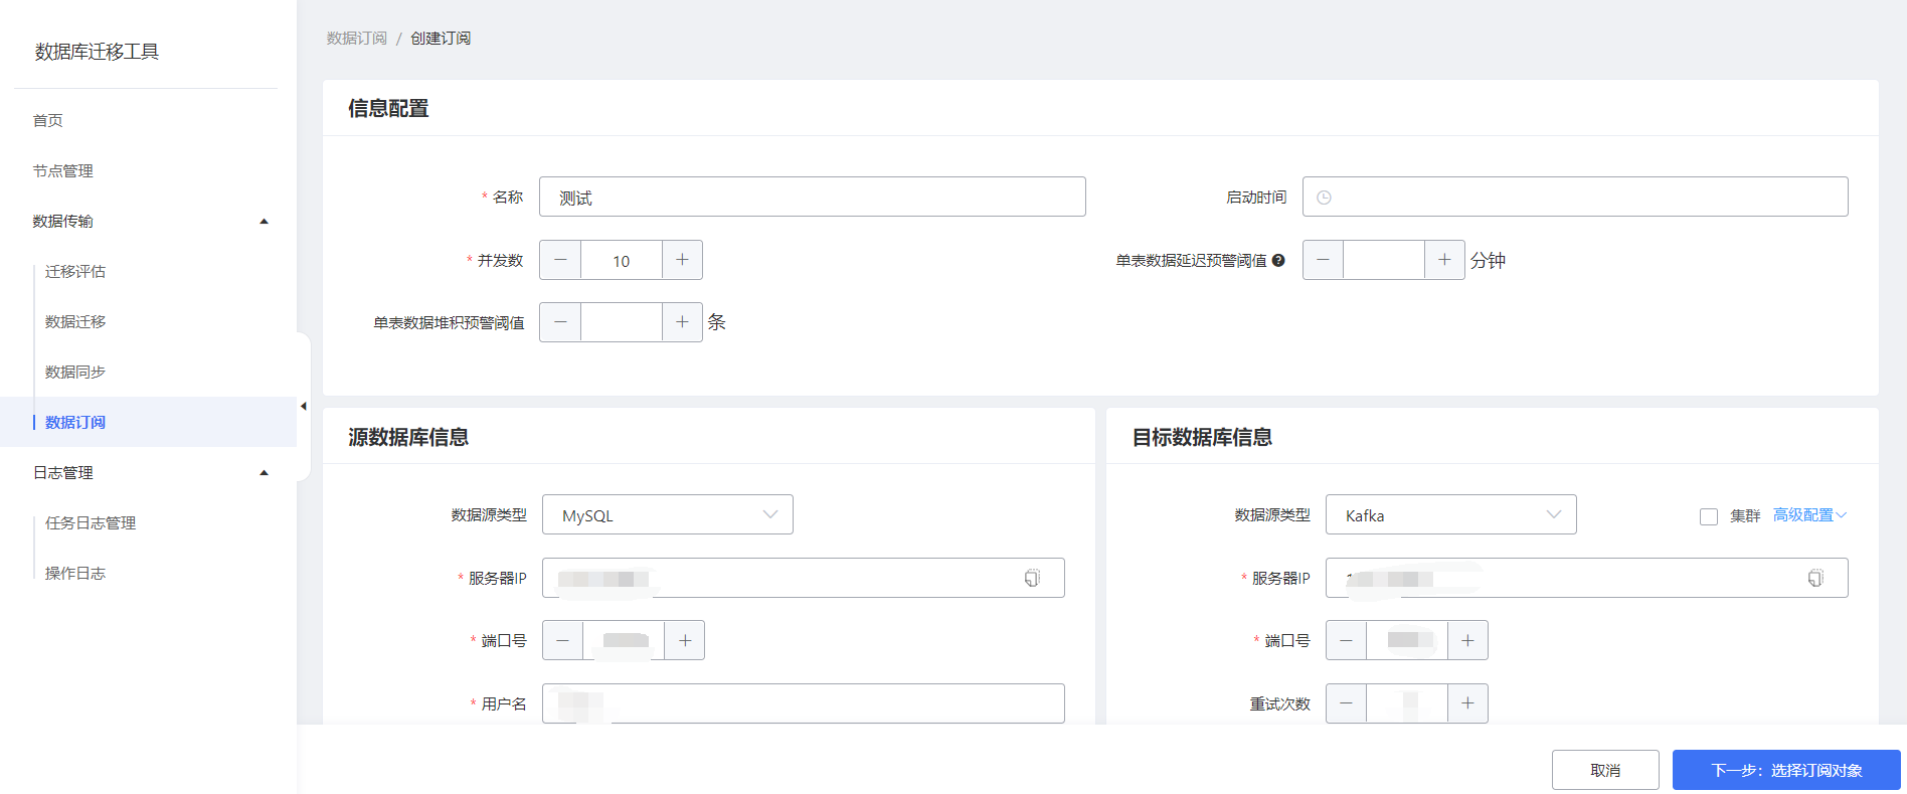Click the 数据库迁移工具 title

click(97, 51)
